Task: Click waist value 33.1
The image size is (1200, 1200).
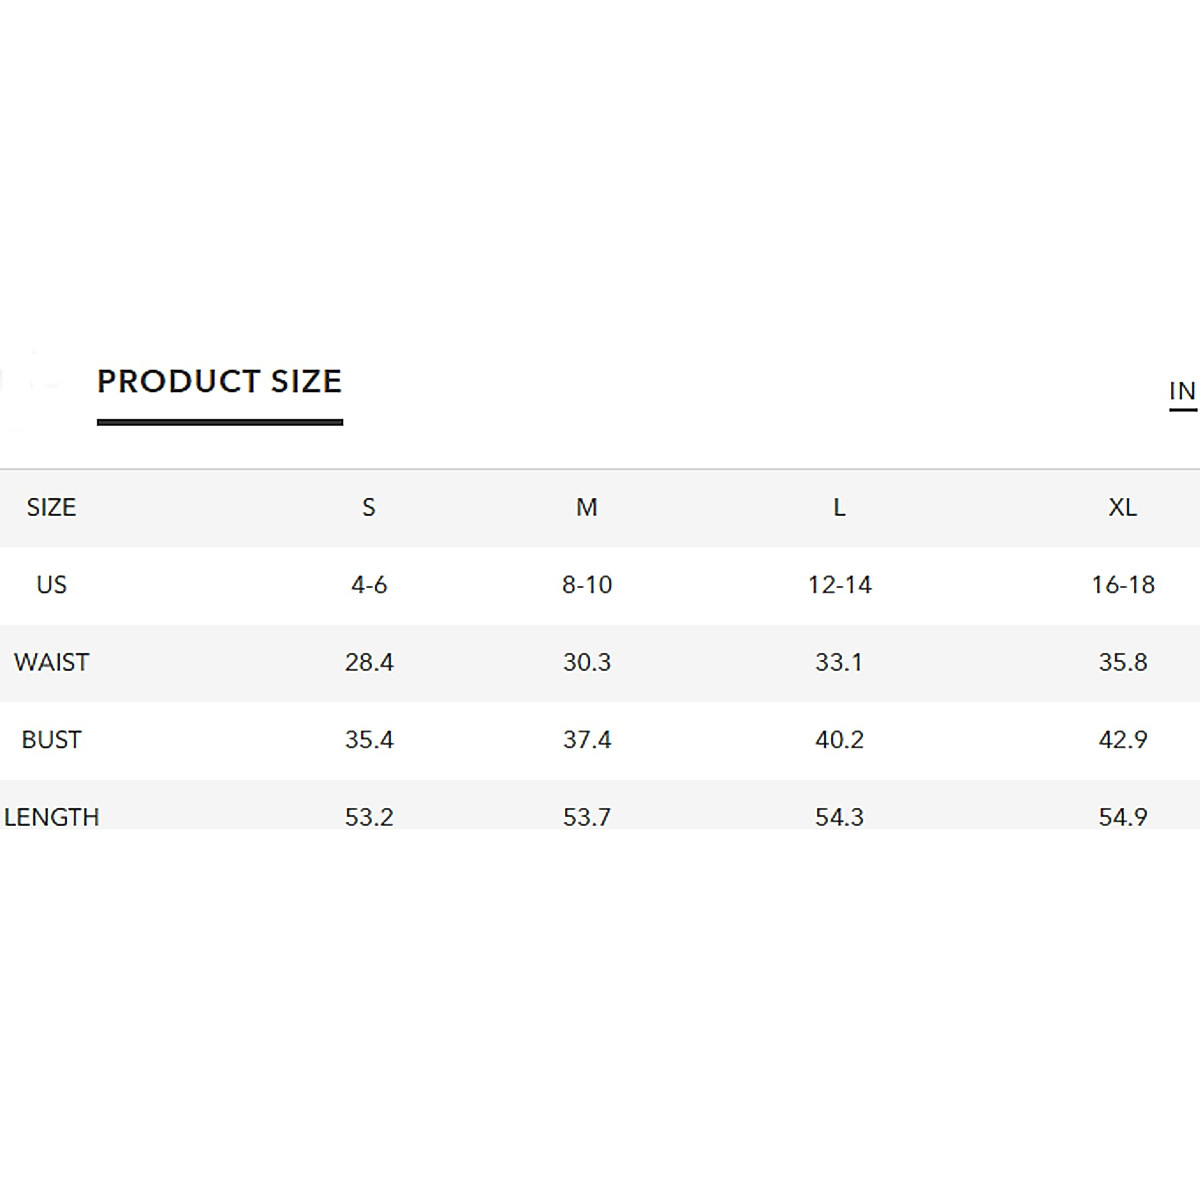Action: [x=839, y=662]
